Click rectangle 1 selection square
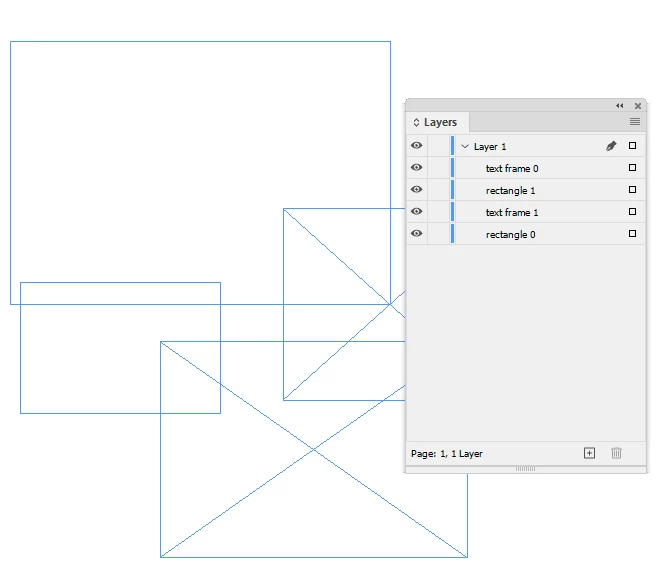This screenshot has height=575, width=667. [633, 190]
